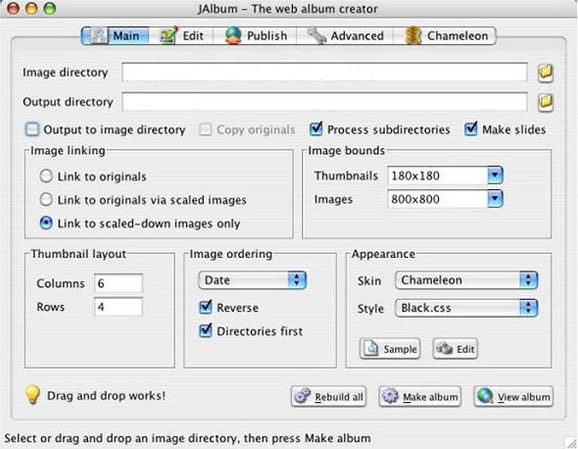Viewport: 578px width, 449px height.
Task: Close the JAlbum window with red button
Action: click(x=13, y=8)
